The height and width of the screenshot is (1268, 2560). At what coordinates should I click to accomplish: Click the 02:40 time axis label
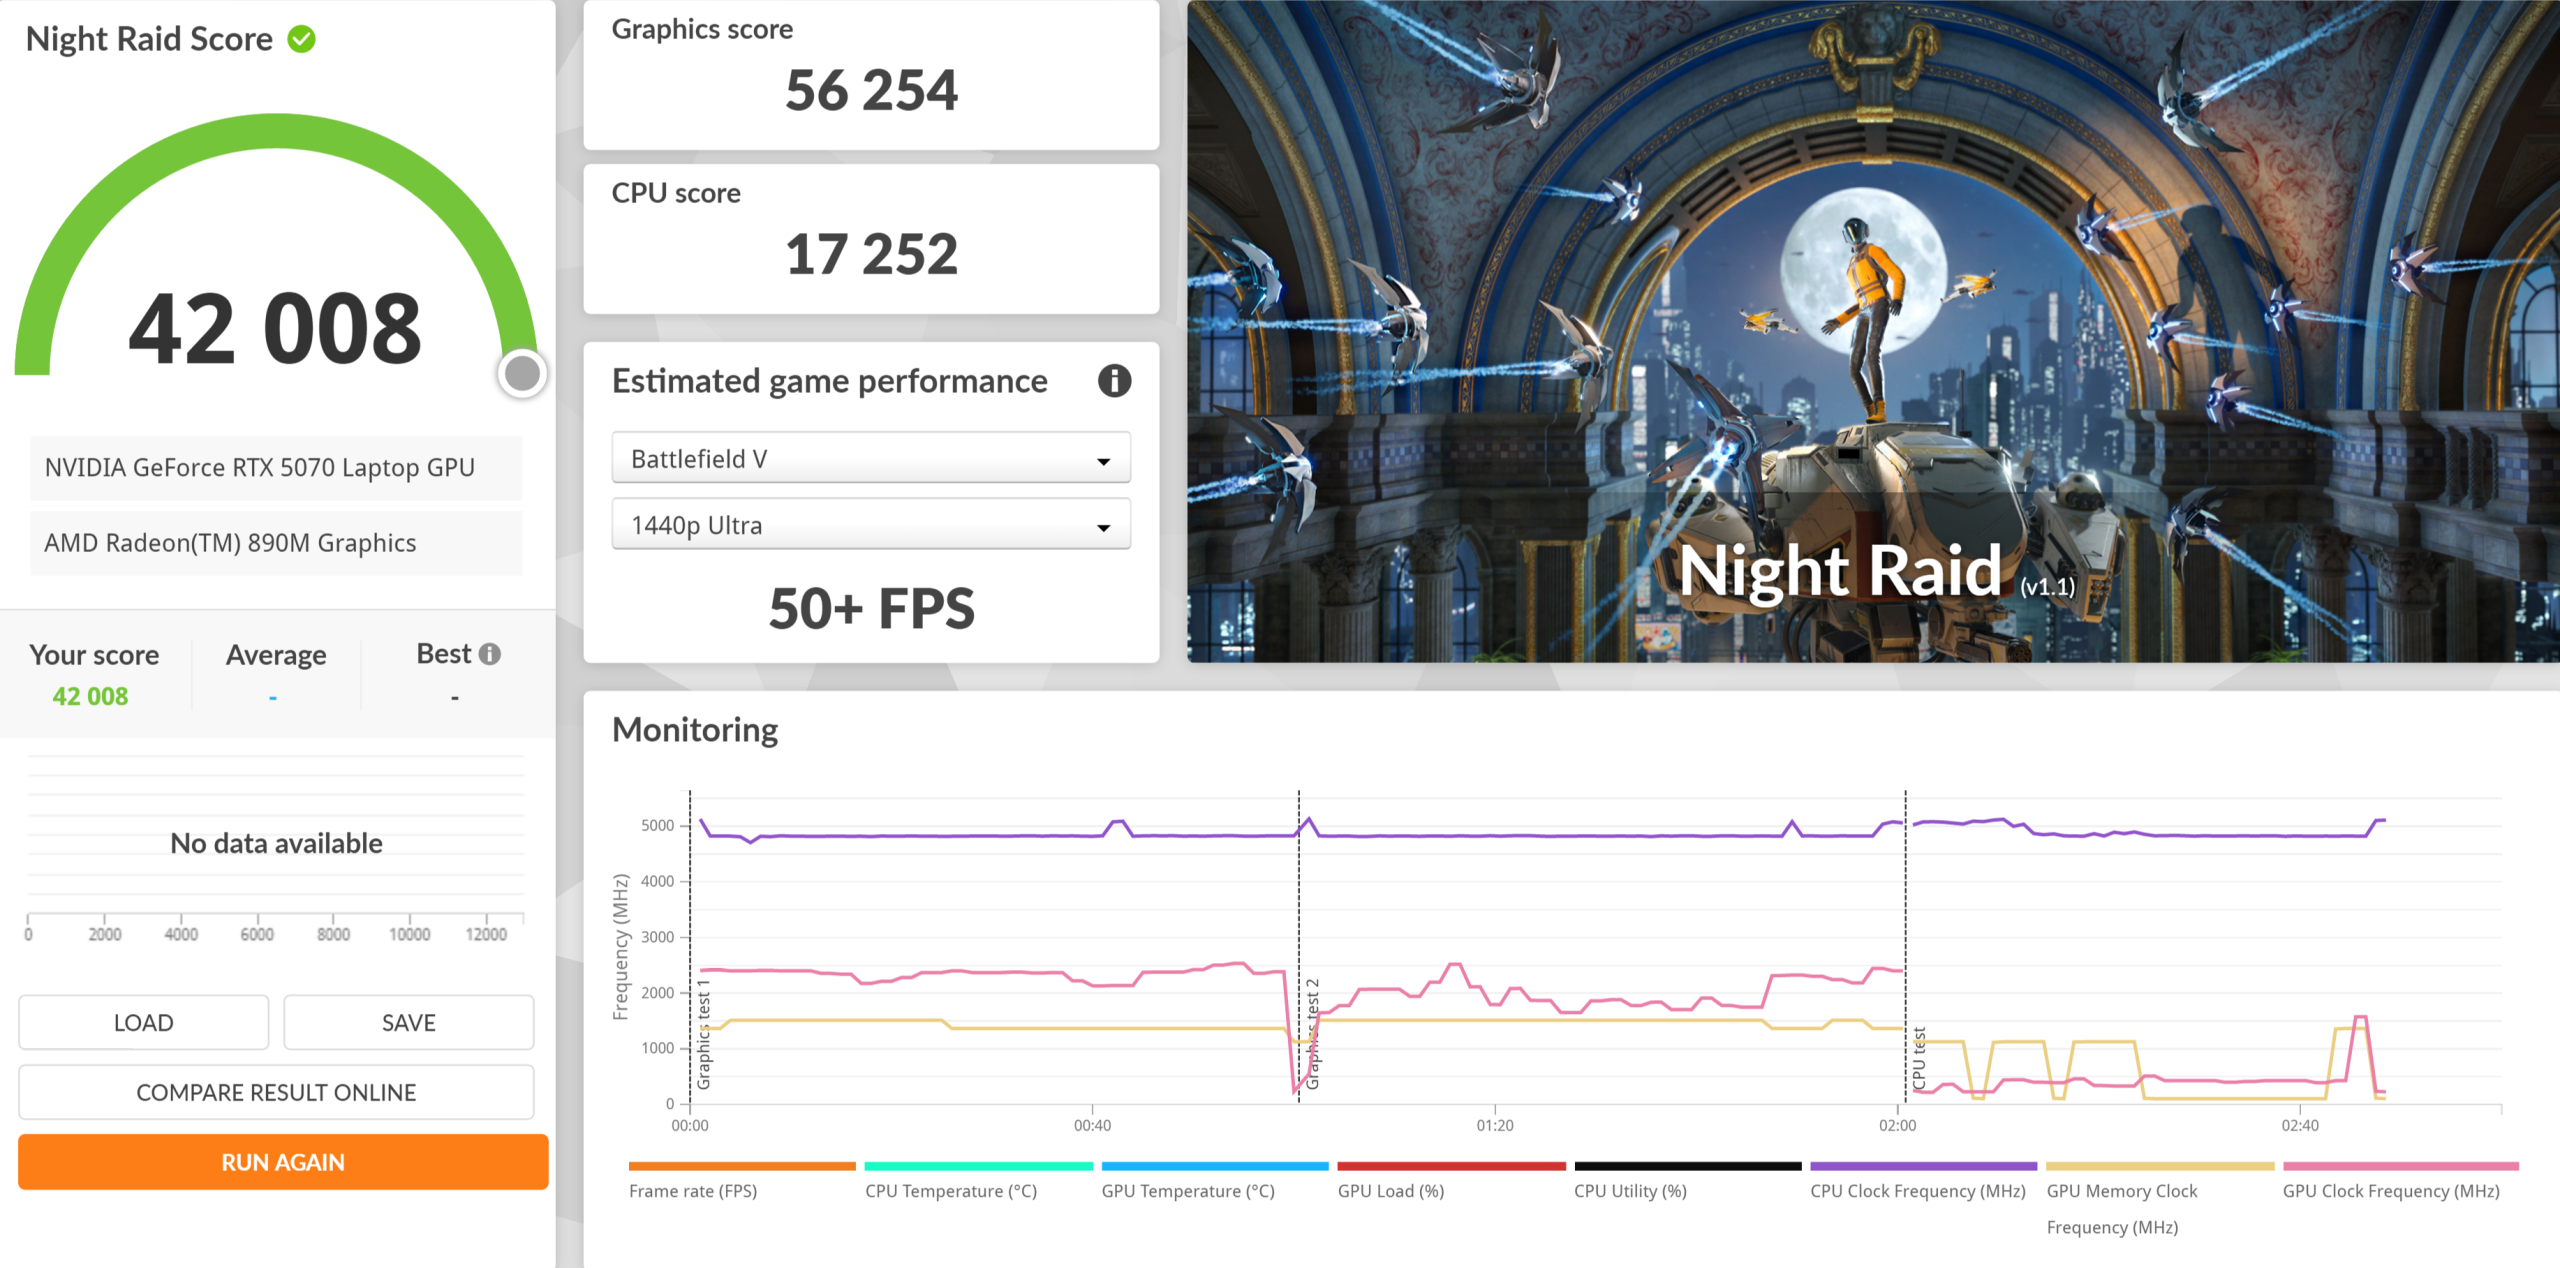click(x=2300, y=1125)
